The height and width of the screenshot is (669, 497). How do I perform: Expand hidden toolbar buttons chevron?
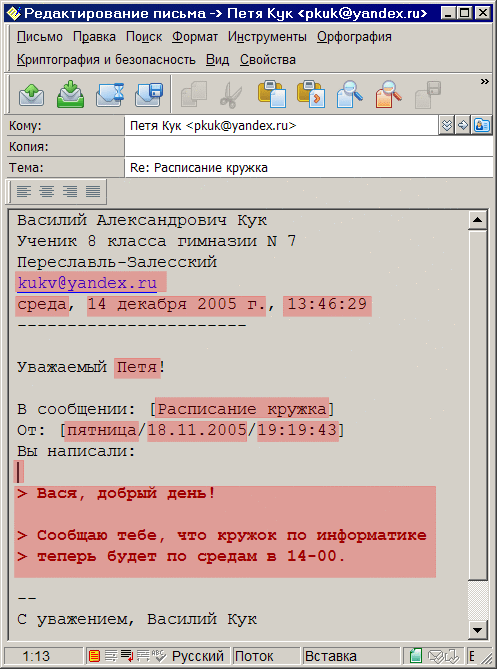coord(484,81)
